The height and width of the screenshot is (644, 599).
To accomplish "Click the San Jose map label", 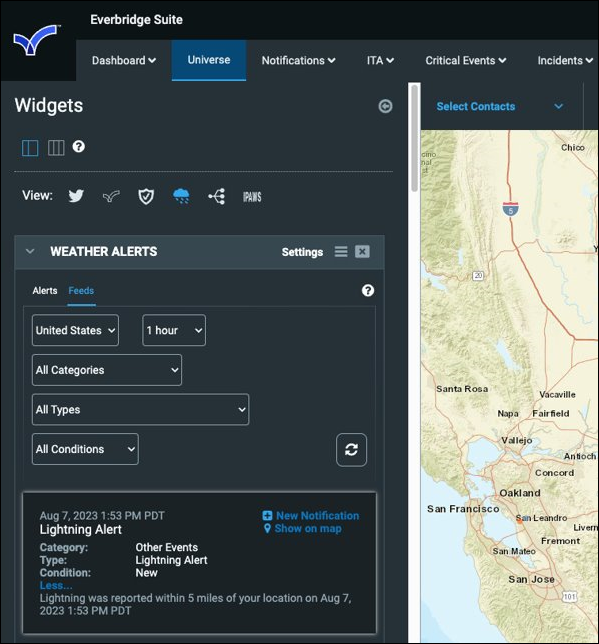I will (532, 580).
